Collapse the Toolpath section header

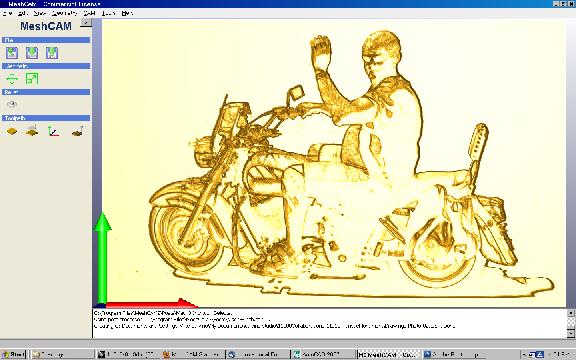click(x=46, y=118)
